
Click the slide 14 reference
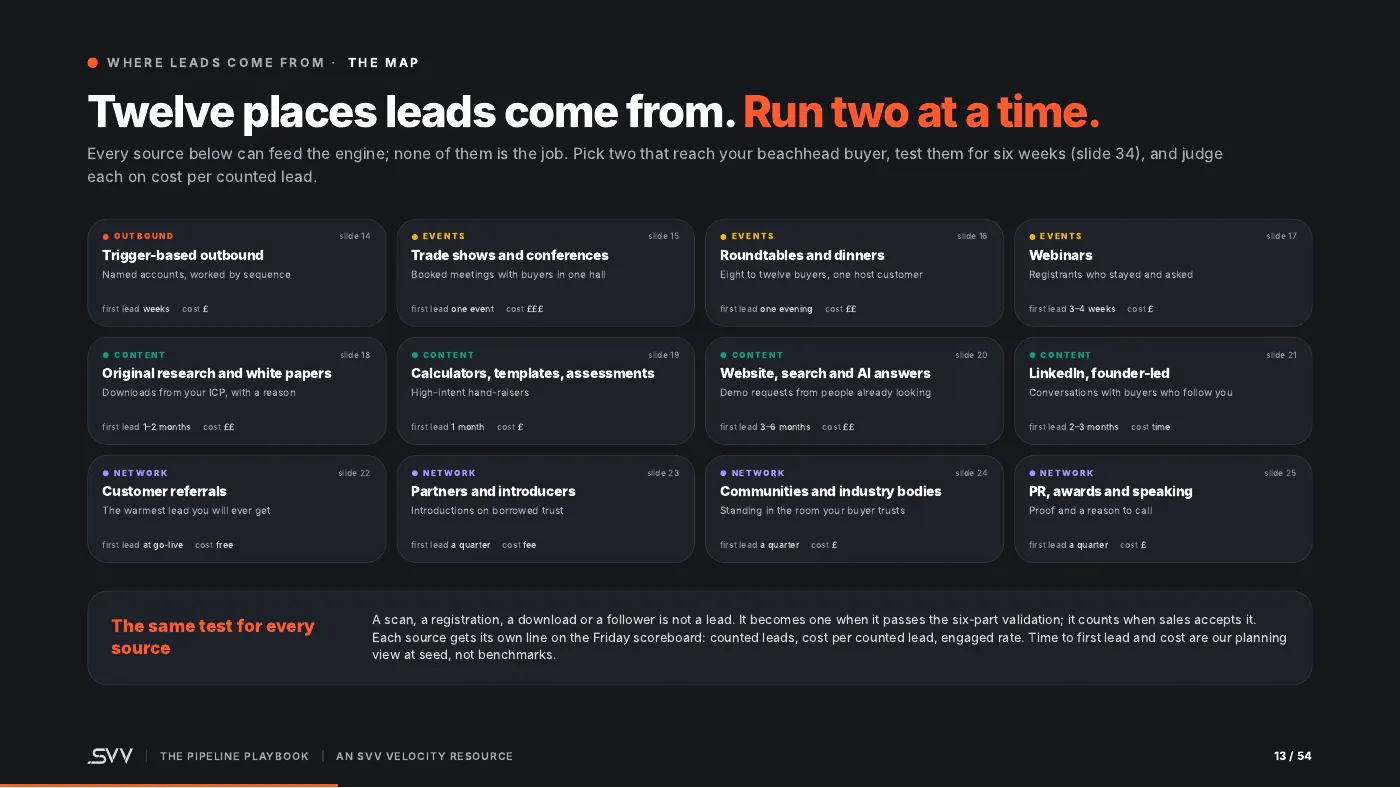point(355,237)
